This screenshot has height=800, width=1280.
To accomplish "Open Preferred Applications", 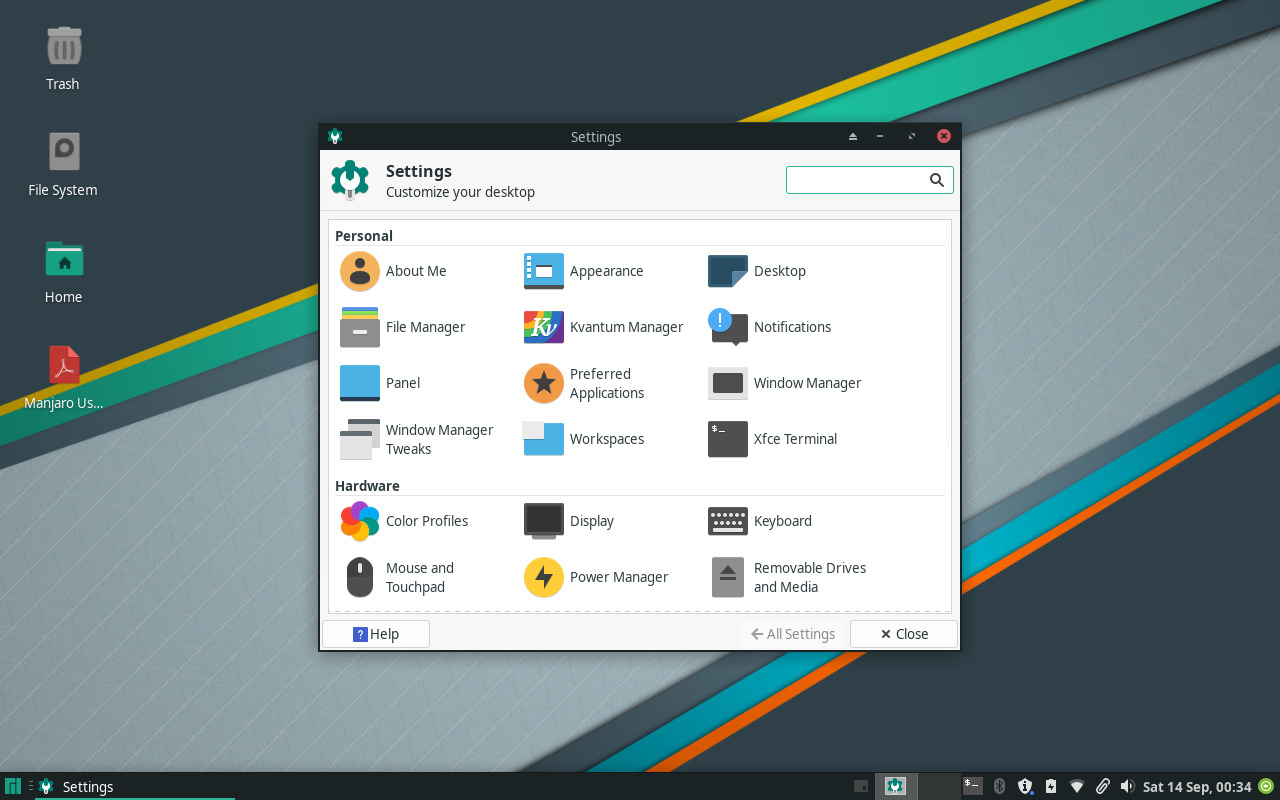I will click(585, 383).
